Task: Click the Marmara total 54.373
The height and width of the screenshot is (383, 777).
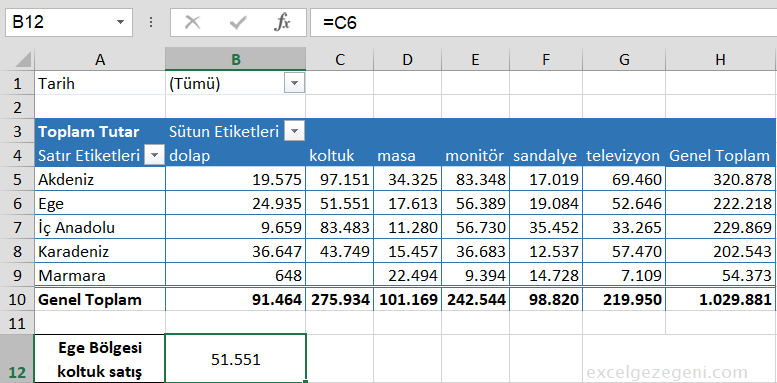Action: pyautogui.click(x=721, y=275)
